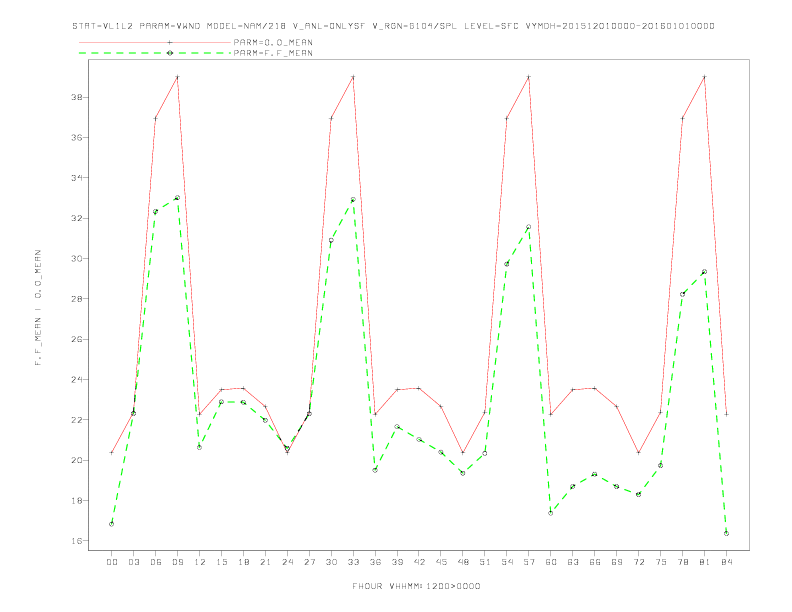
Task: Click x-axis tick label 63
Action: (x=573, y=562)
